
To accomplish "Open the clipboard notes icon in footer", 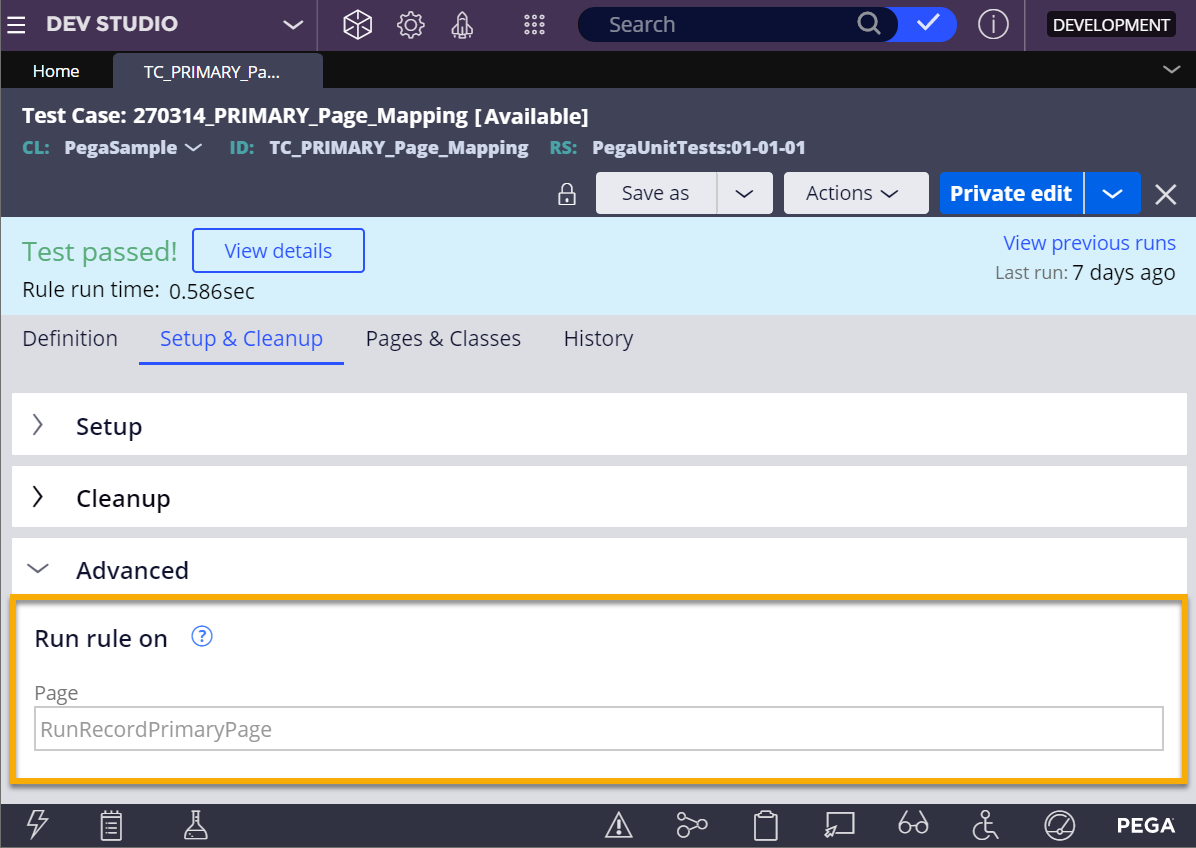I will click(112, 825).
